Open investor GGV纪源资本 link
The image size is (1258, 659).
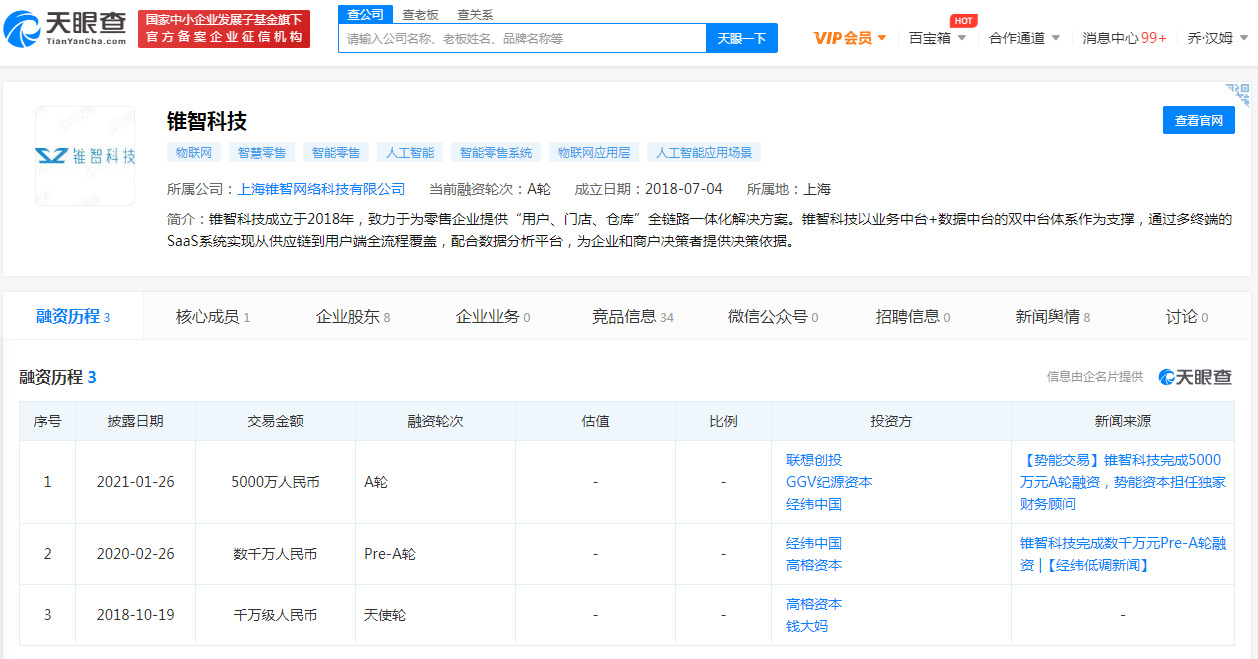[x=829, y=482]
